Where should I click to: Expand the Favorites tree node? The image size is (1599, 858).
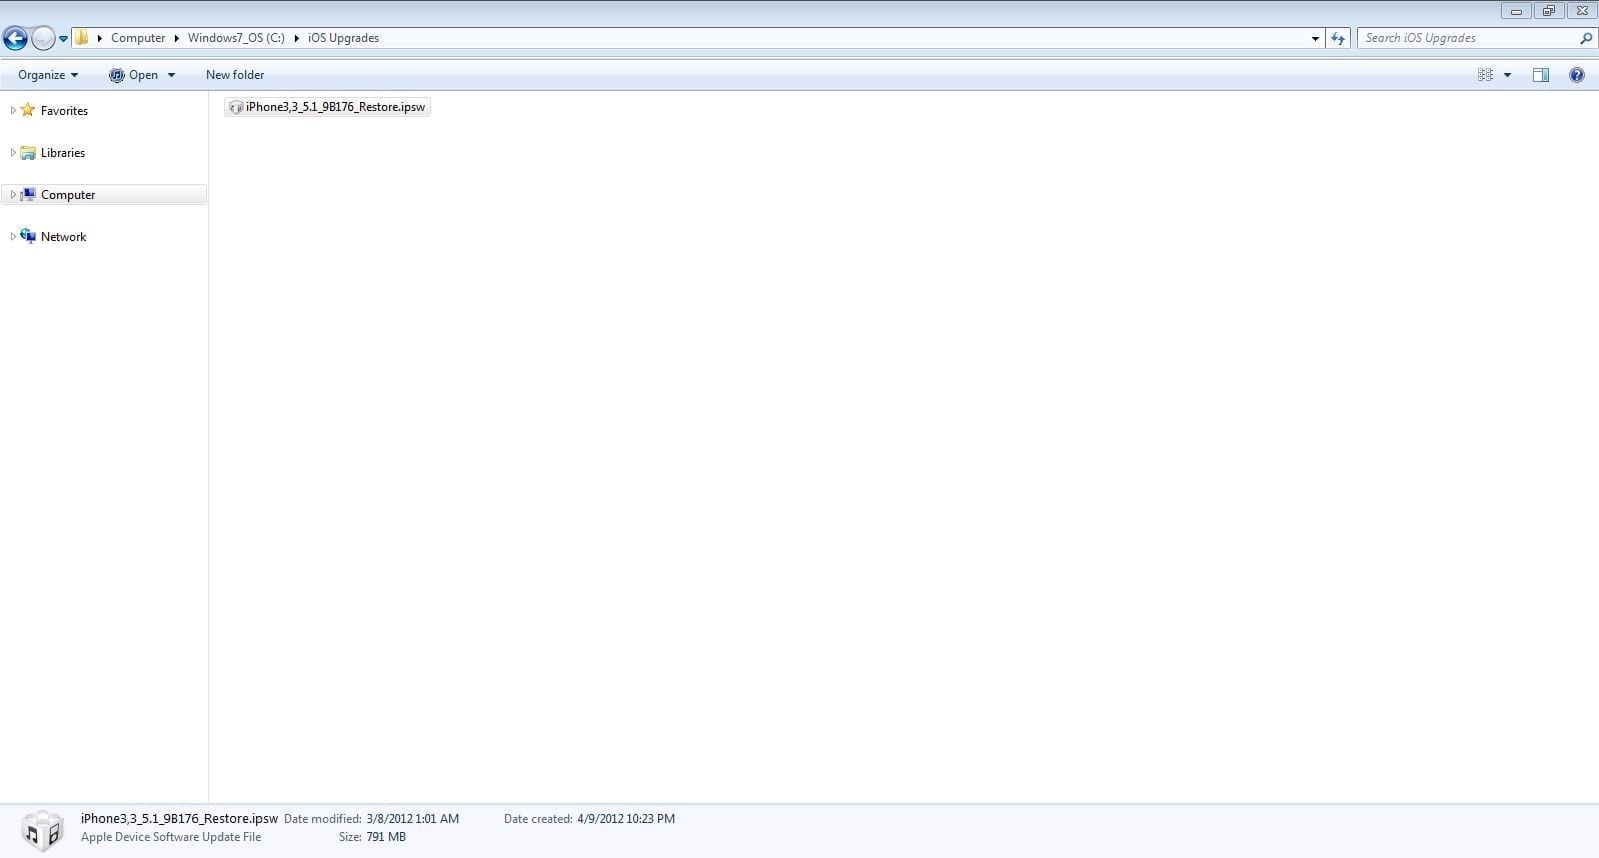(x=12, y=110)
